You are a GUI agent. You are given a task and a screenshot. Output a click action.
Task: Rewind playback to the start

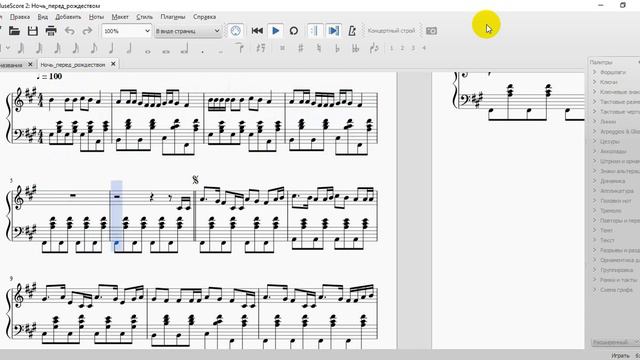point(257,31)
